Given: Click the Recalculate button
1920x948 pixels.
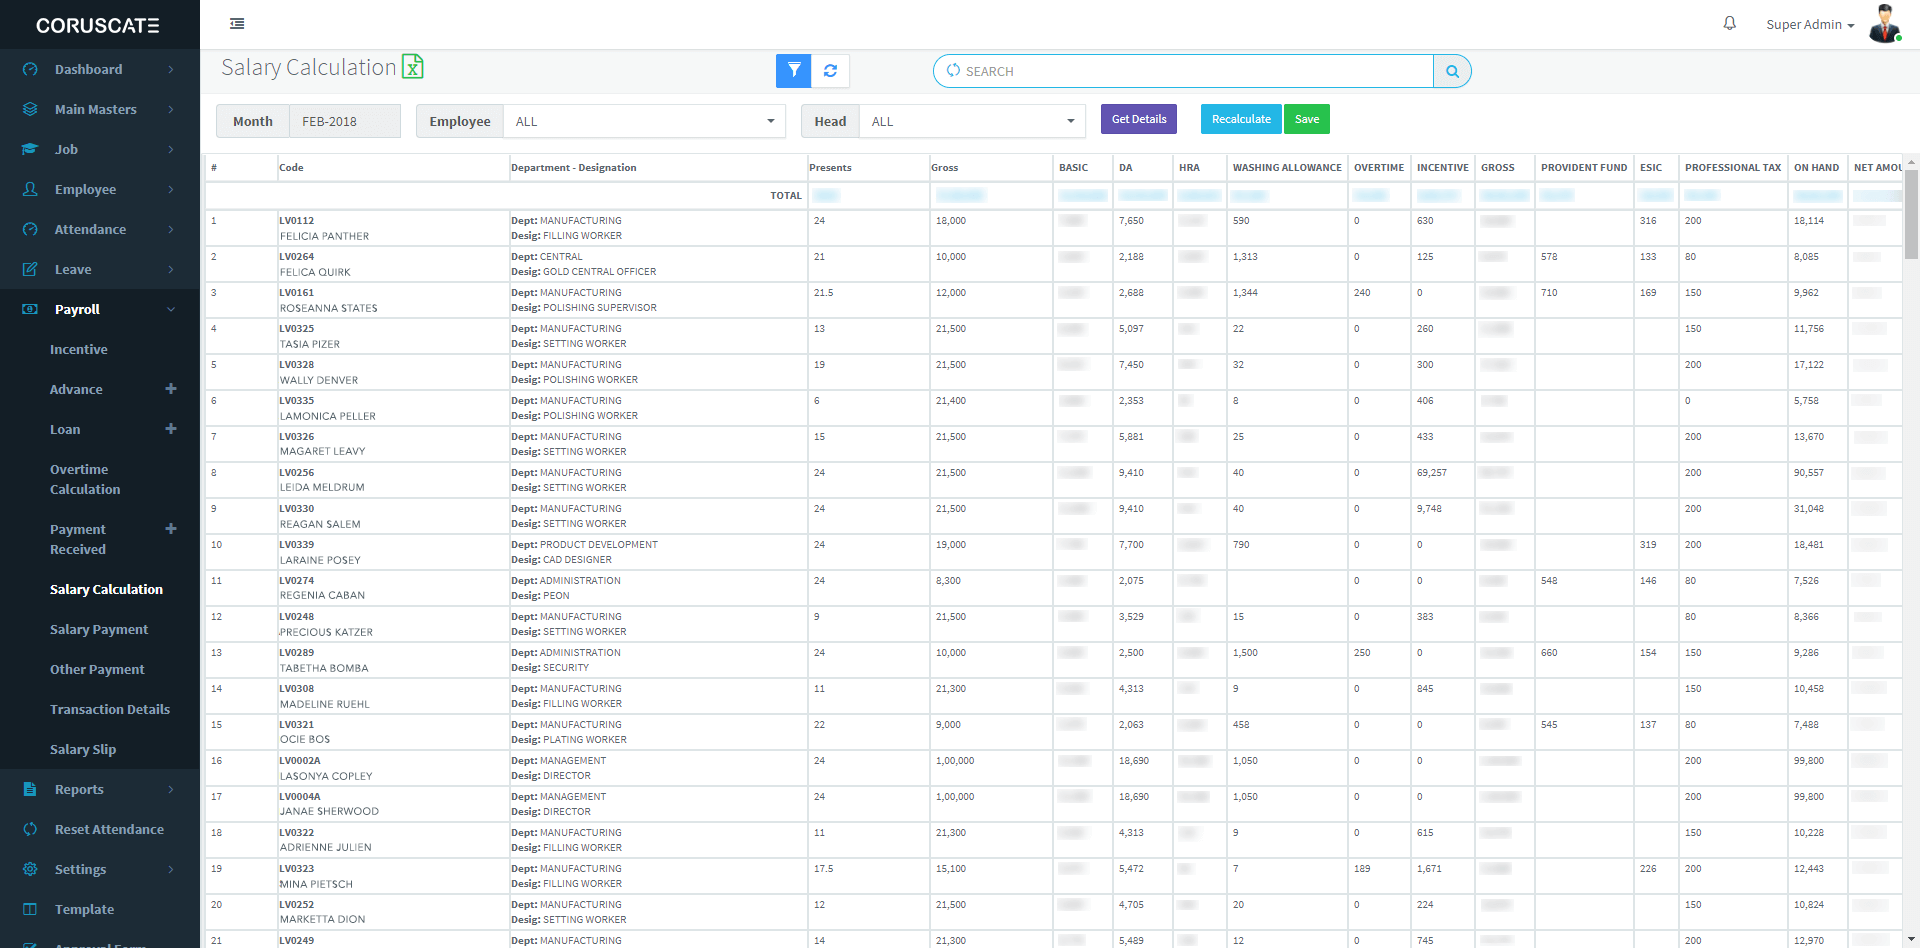Looking at the screenshot, I should [x=1240, y=119].
